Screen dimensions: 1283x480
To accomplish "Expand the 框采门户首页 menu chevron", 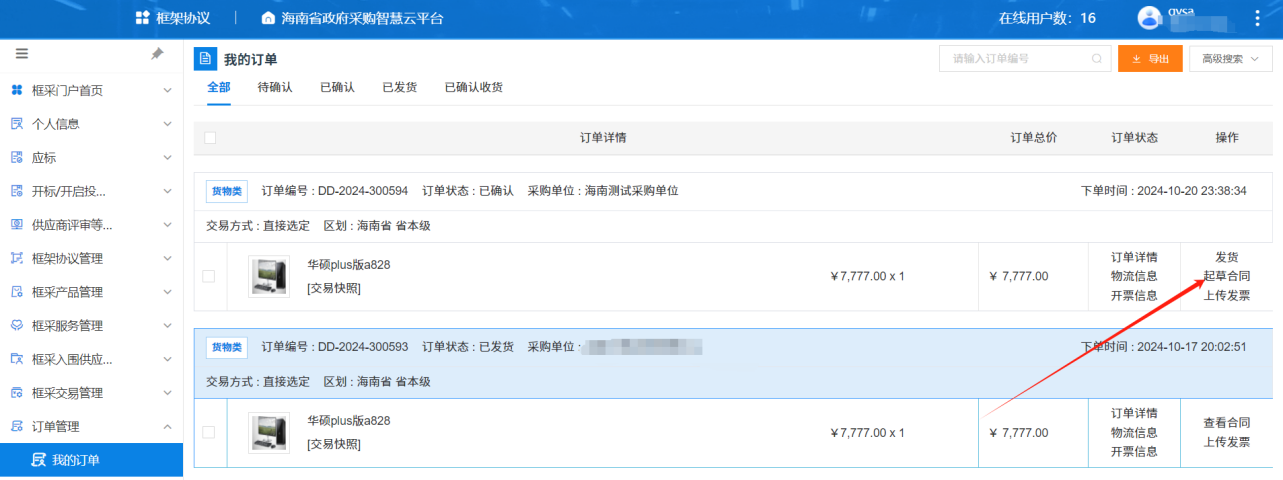I will 167,90.
